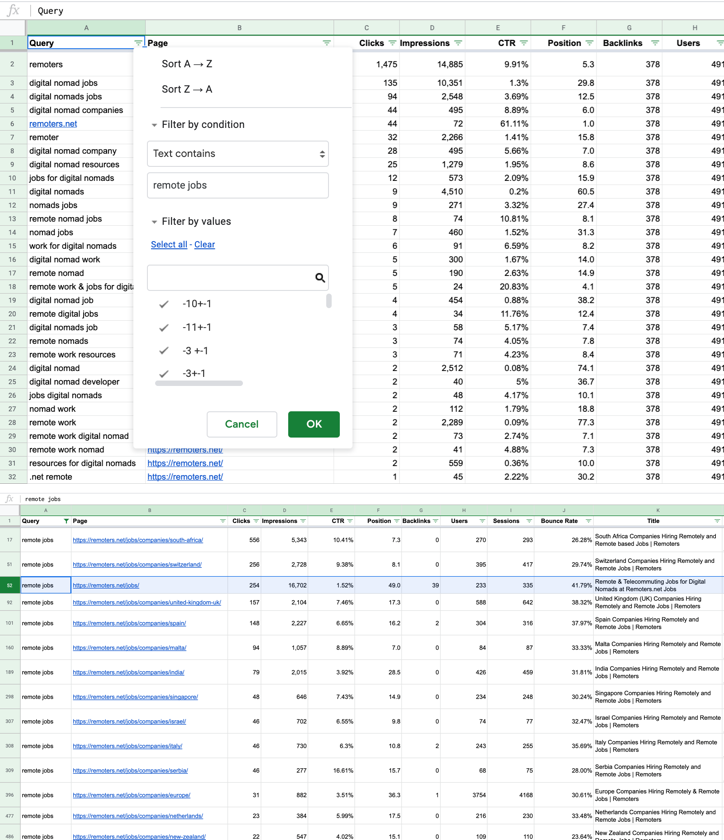Choose Sort A → Z

(x=187, y=64)
